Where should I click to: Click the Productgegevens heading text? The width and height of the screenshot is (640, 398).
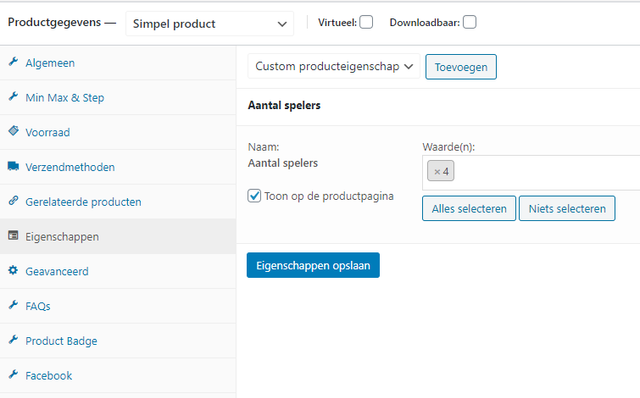click(54, 22)
